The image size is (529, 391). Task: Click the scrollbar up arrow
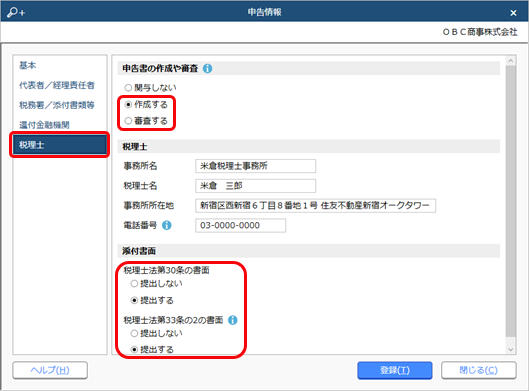point(511,61)
